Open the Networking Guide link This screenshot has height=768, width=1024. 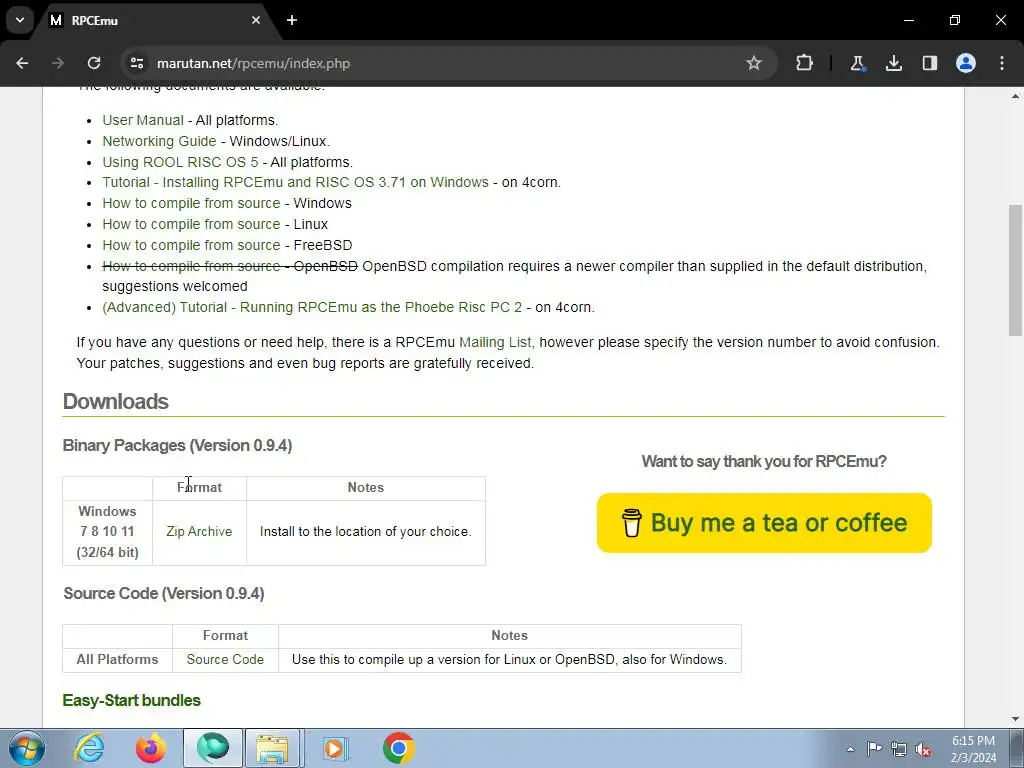click(x=159, y=141)
